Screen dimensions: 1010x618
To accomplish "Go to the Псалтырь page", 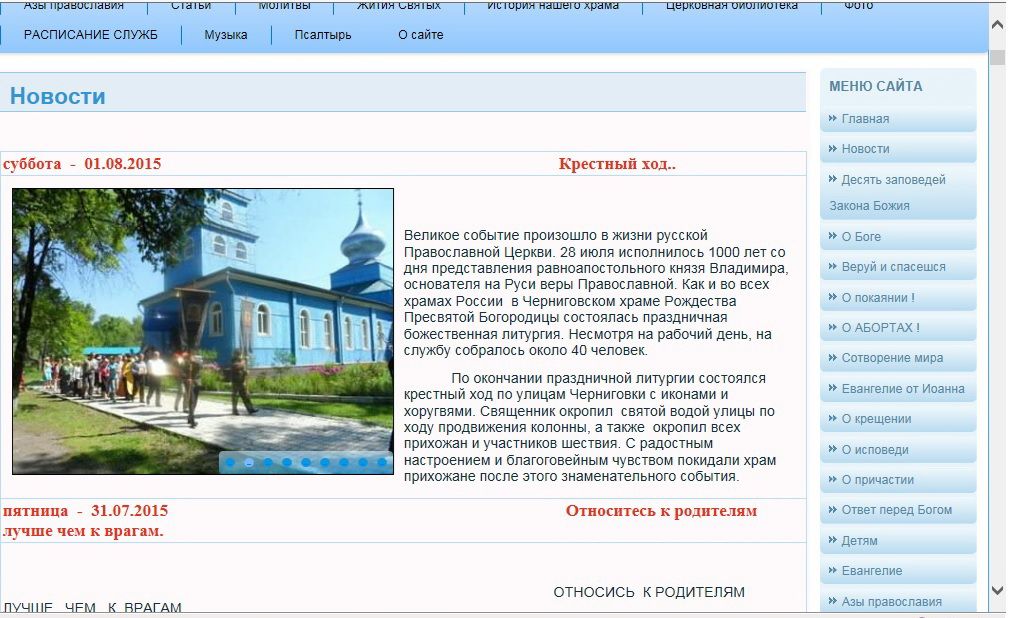I will (323, 35).
